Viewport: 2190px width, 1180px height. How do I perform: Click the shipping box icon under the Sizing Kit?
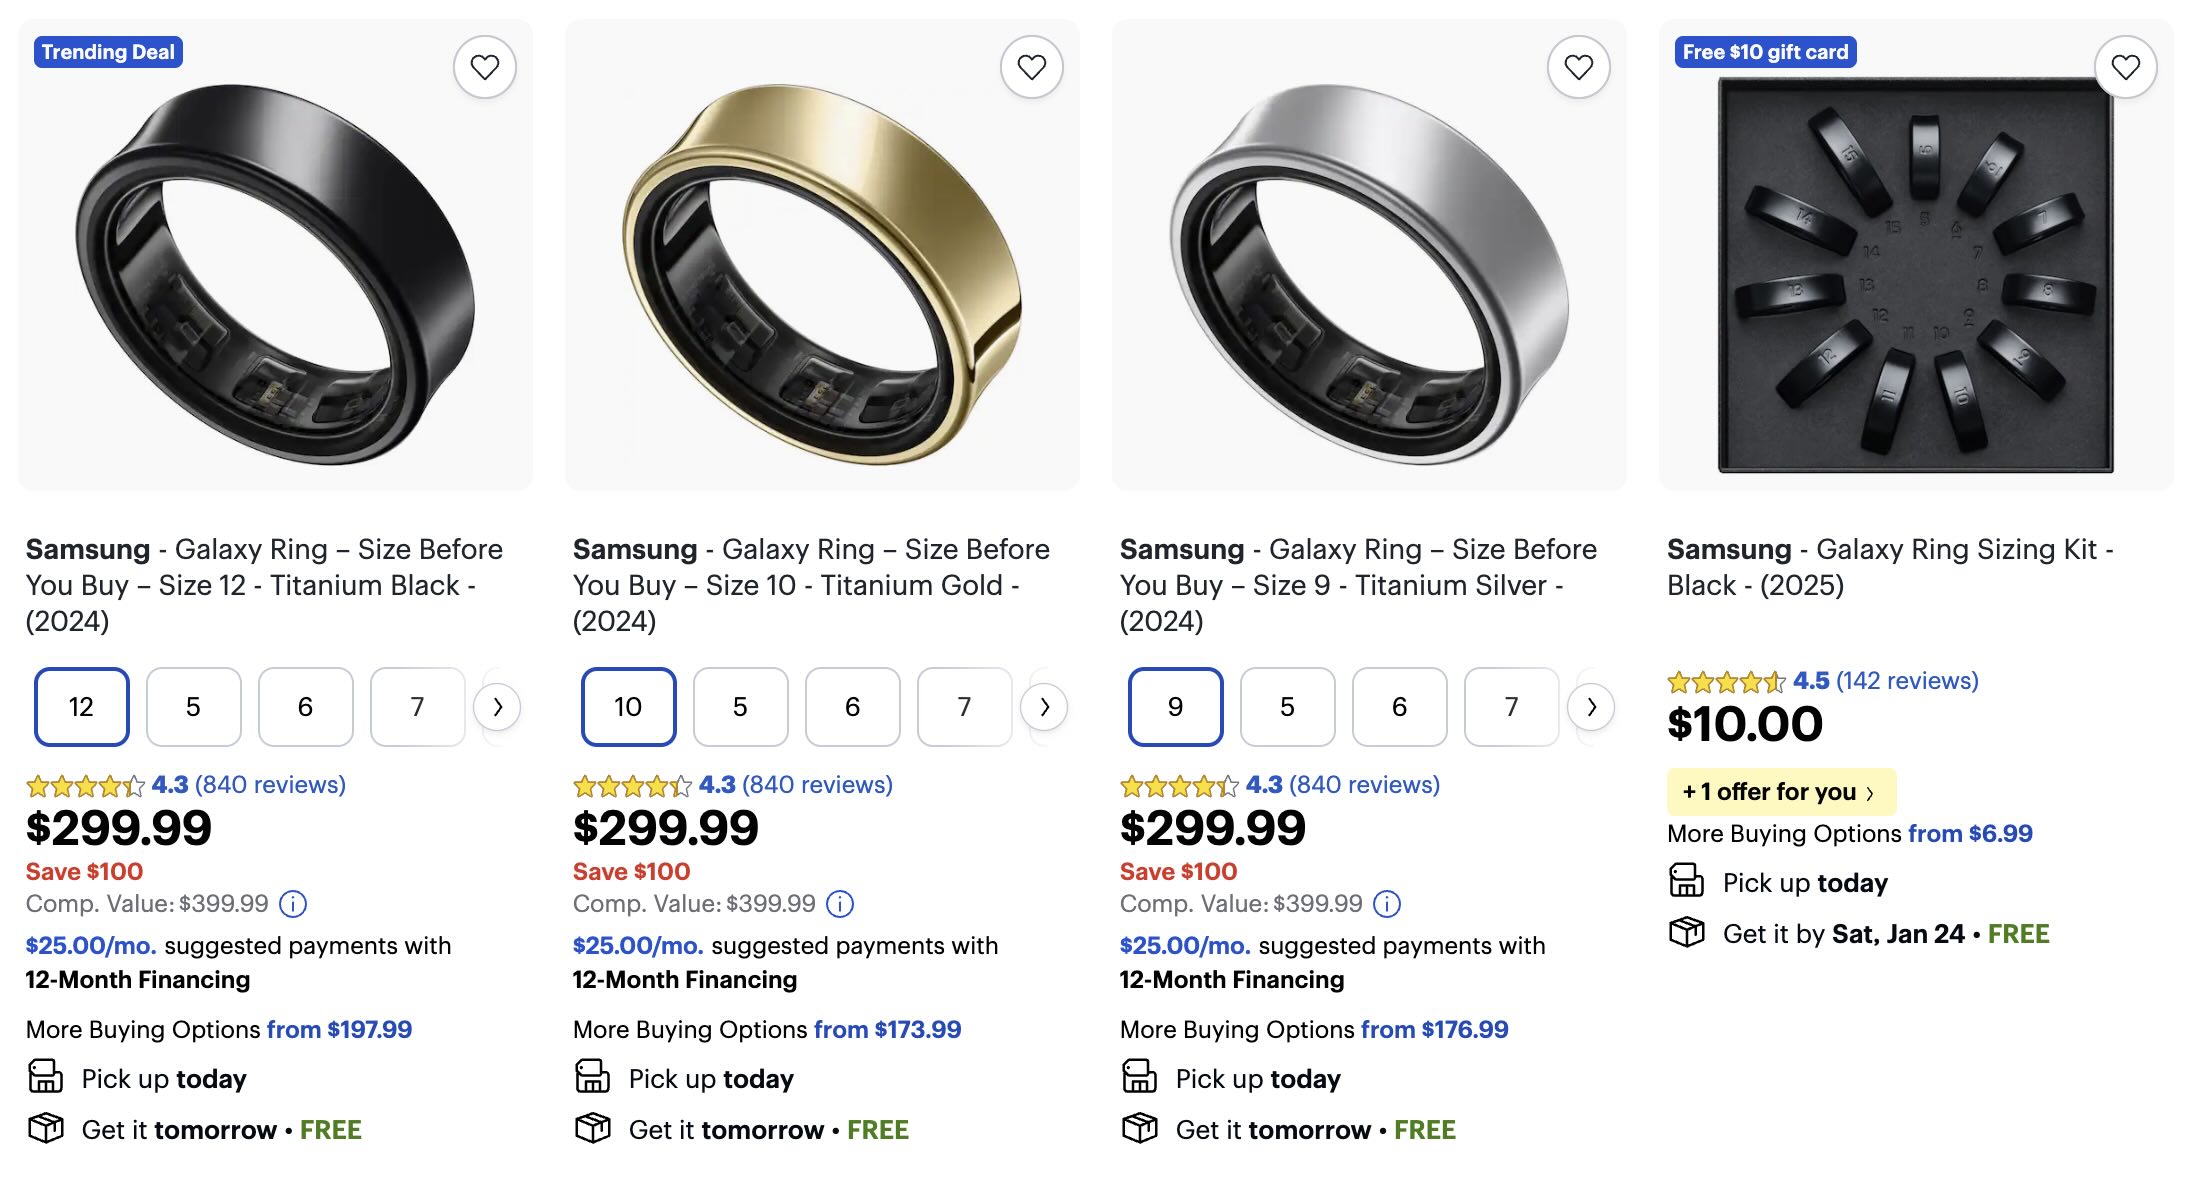[1688, 933]
